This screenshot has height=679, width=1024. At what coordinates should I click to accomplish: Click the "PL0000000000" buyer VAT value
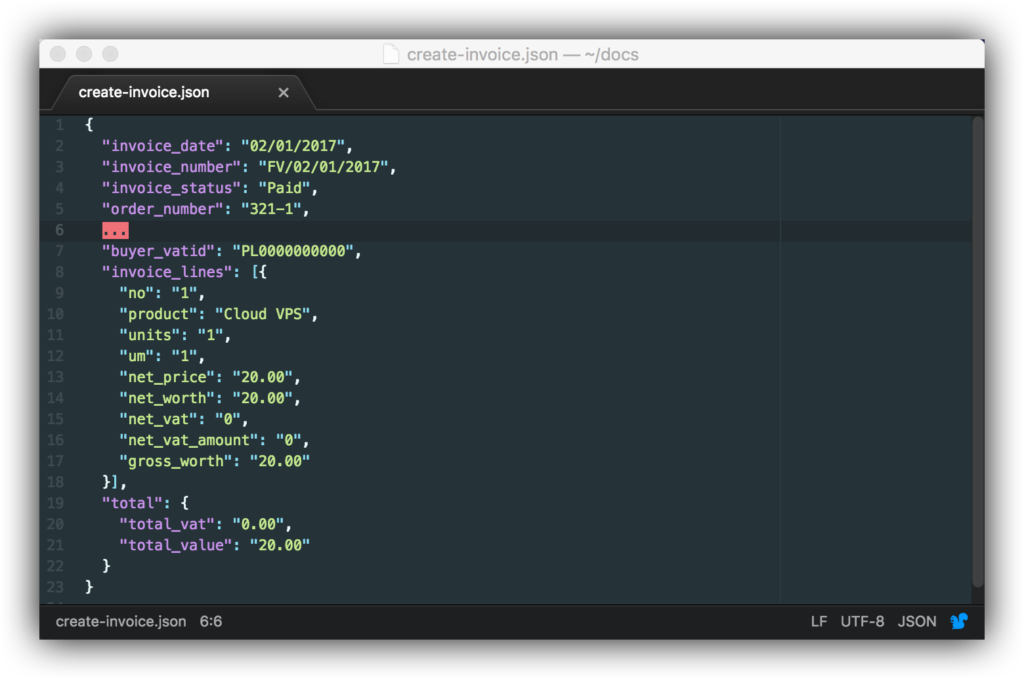tap(293, 251)
